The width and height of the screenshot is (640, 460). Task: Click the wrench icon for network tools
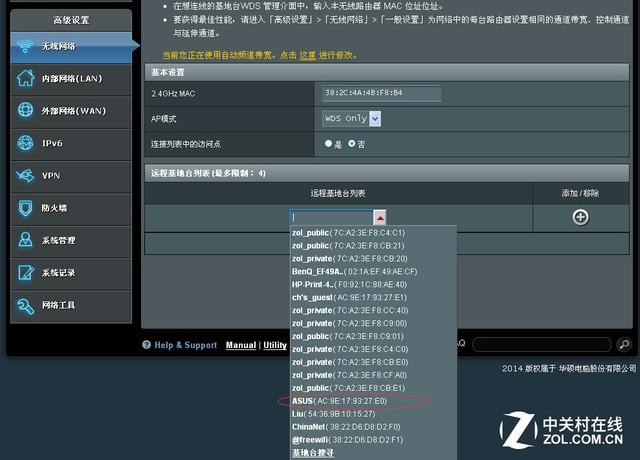tap(25, 306)
